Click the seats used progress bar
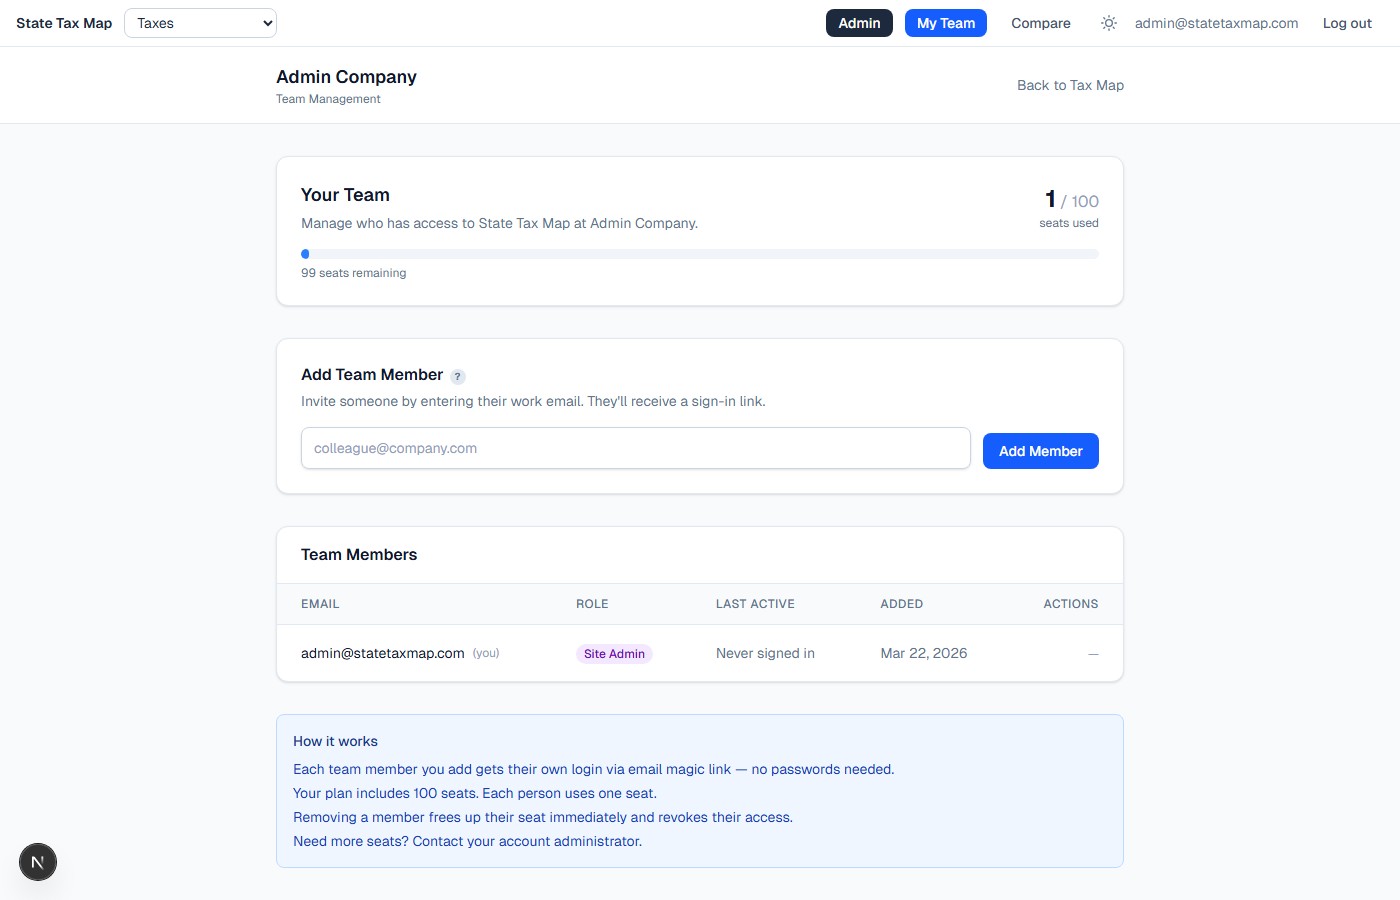 pos(699,254)
